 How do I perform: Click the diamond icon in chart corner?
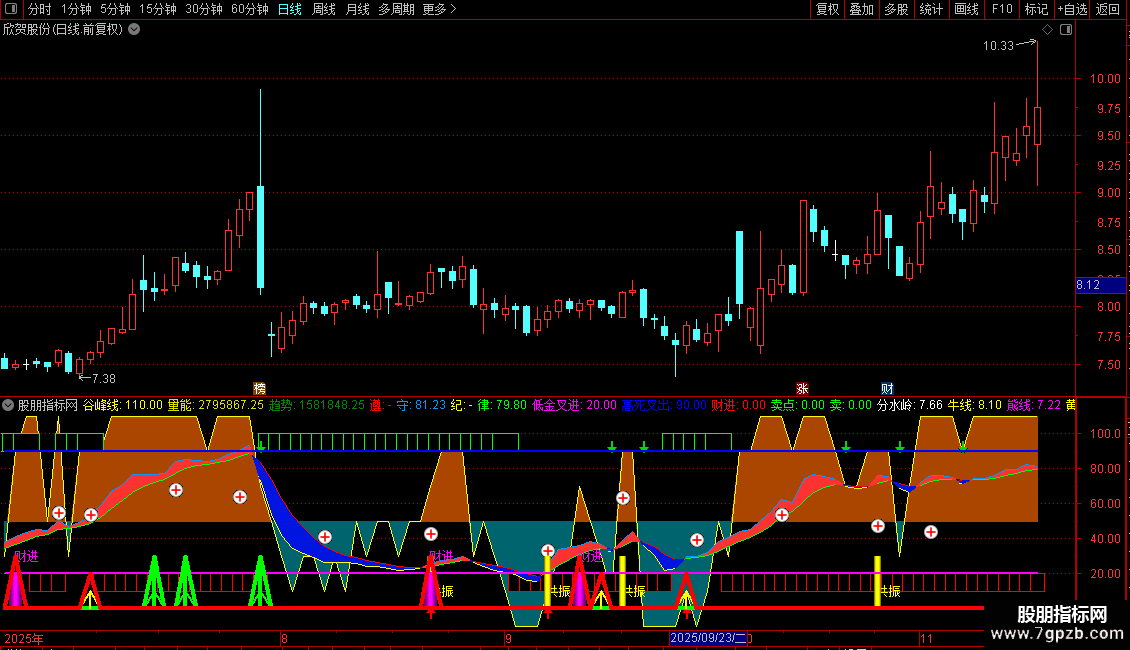pyautogui.click(x=1048, y=30)
